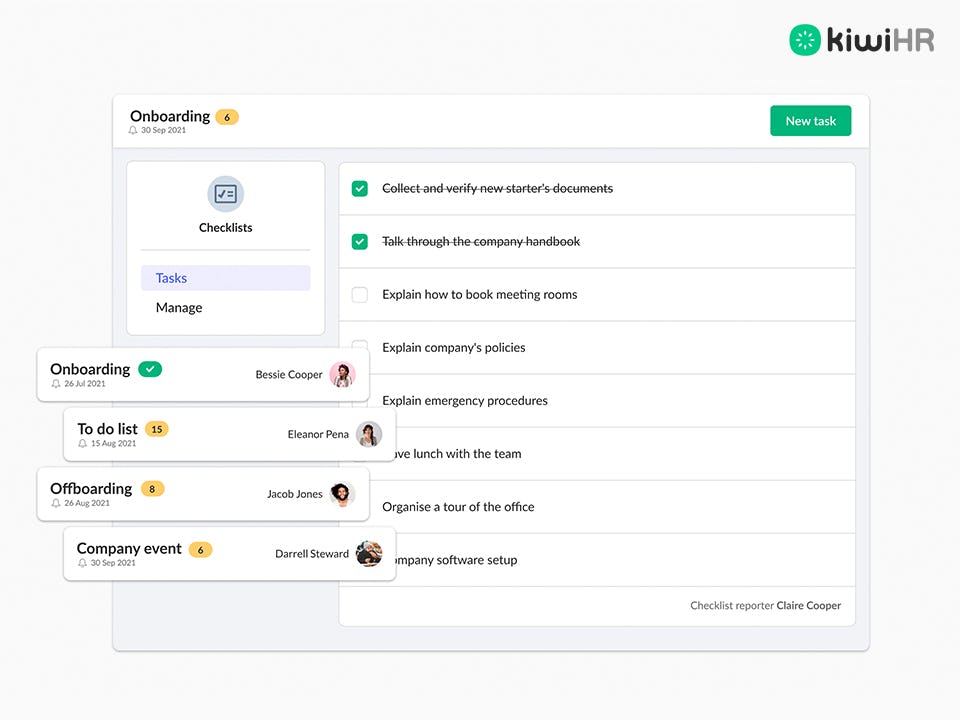This screenshot has width=960, height=720.
Task: Click reporter name Claire Cooper
Action: pyautogui.click(x=808, y=605)
